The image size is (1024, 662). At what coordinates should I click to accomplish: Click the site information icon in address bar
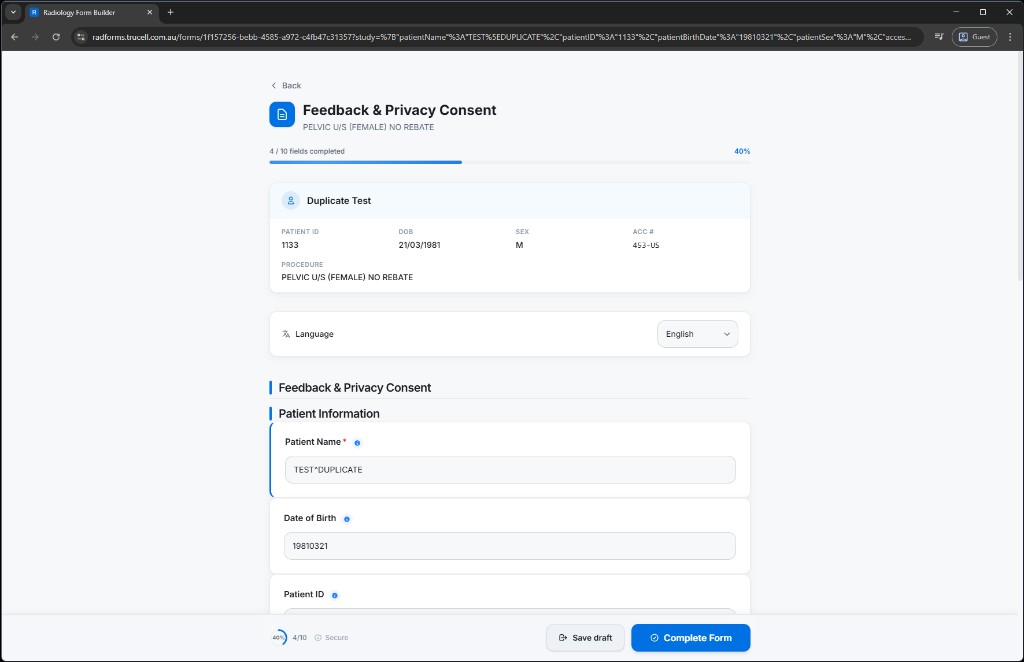pyautogui.click(x=81, y=37)
